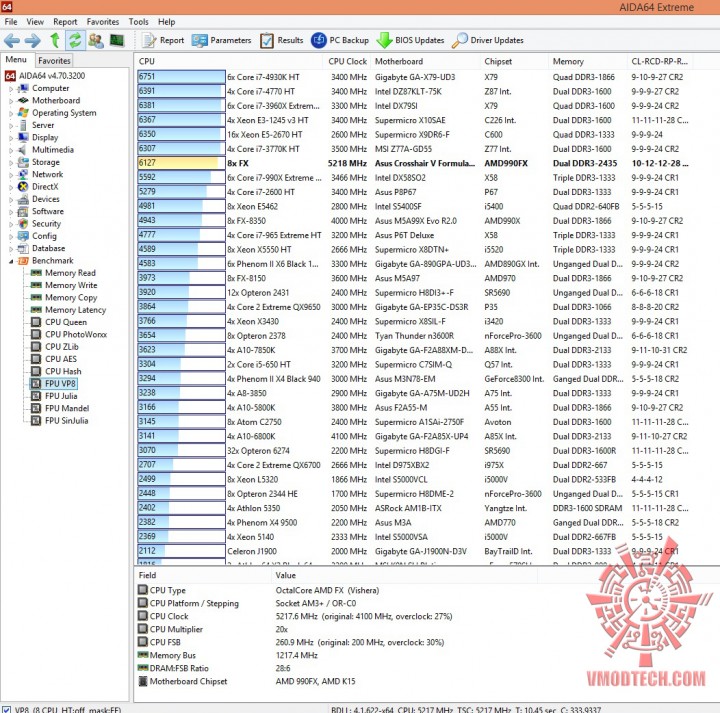The height and width of the screenshot is (713, 720).
Task: Sort by CL-RCD-RP-R column header
Action: pyautogui.click(x=660, y=62)
